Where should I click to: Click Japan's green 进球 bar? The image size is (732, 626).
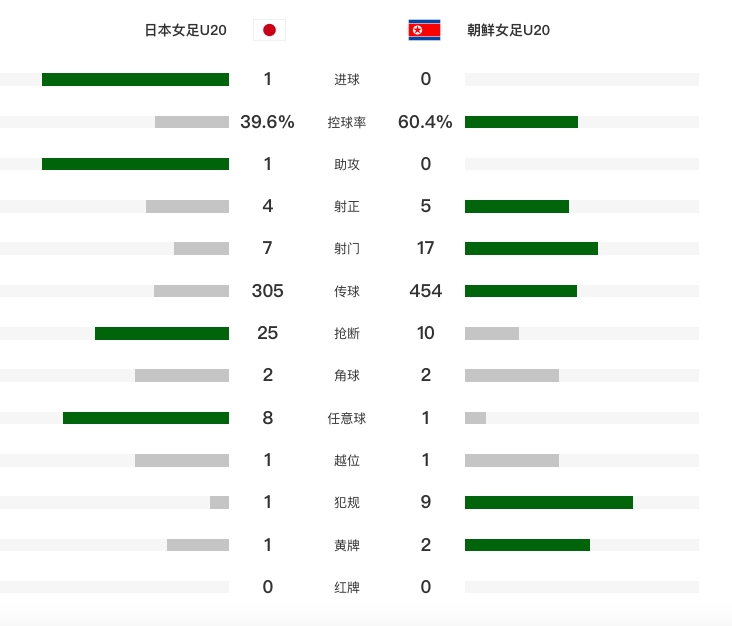tap(135, 80)
